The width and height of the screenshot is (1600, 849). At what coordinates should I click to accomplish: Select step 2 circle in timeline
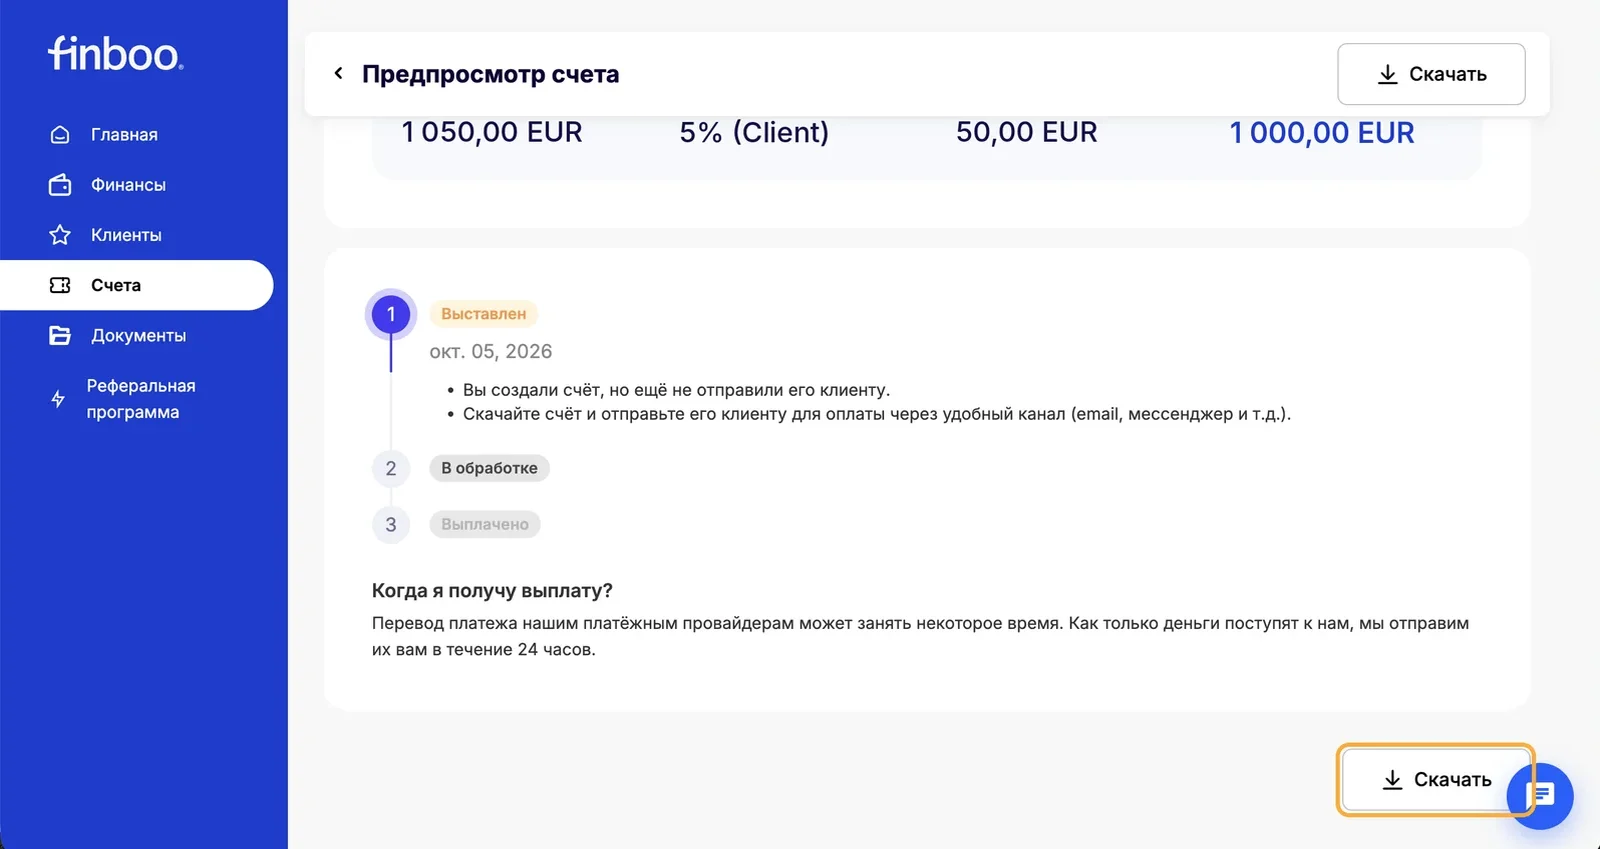(x=391, y=468)
